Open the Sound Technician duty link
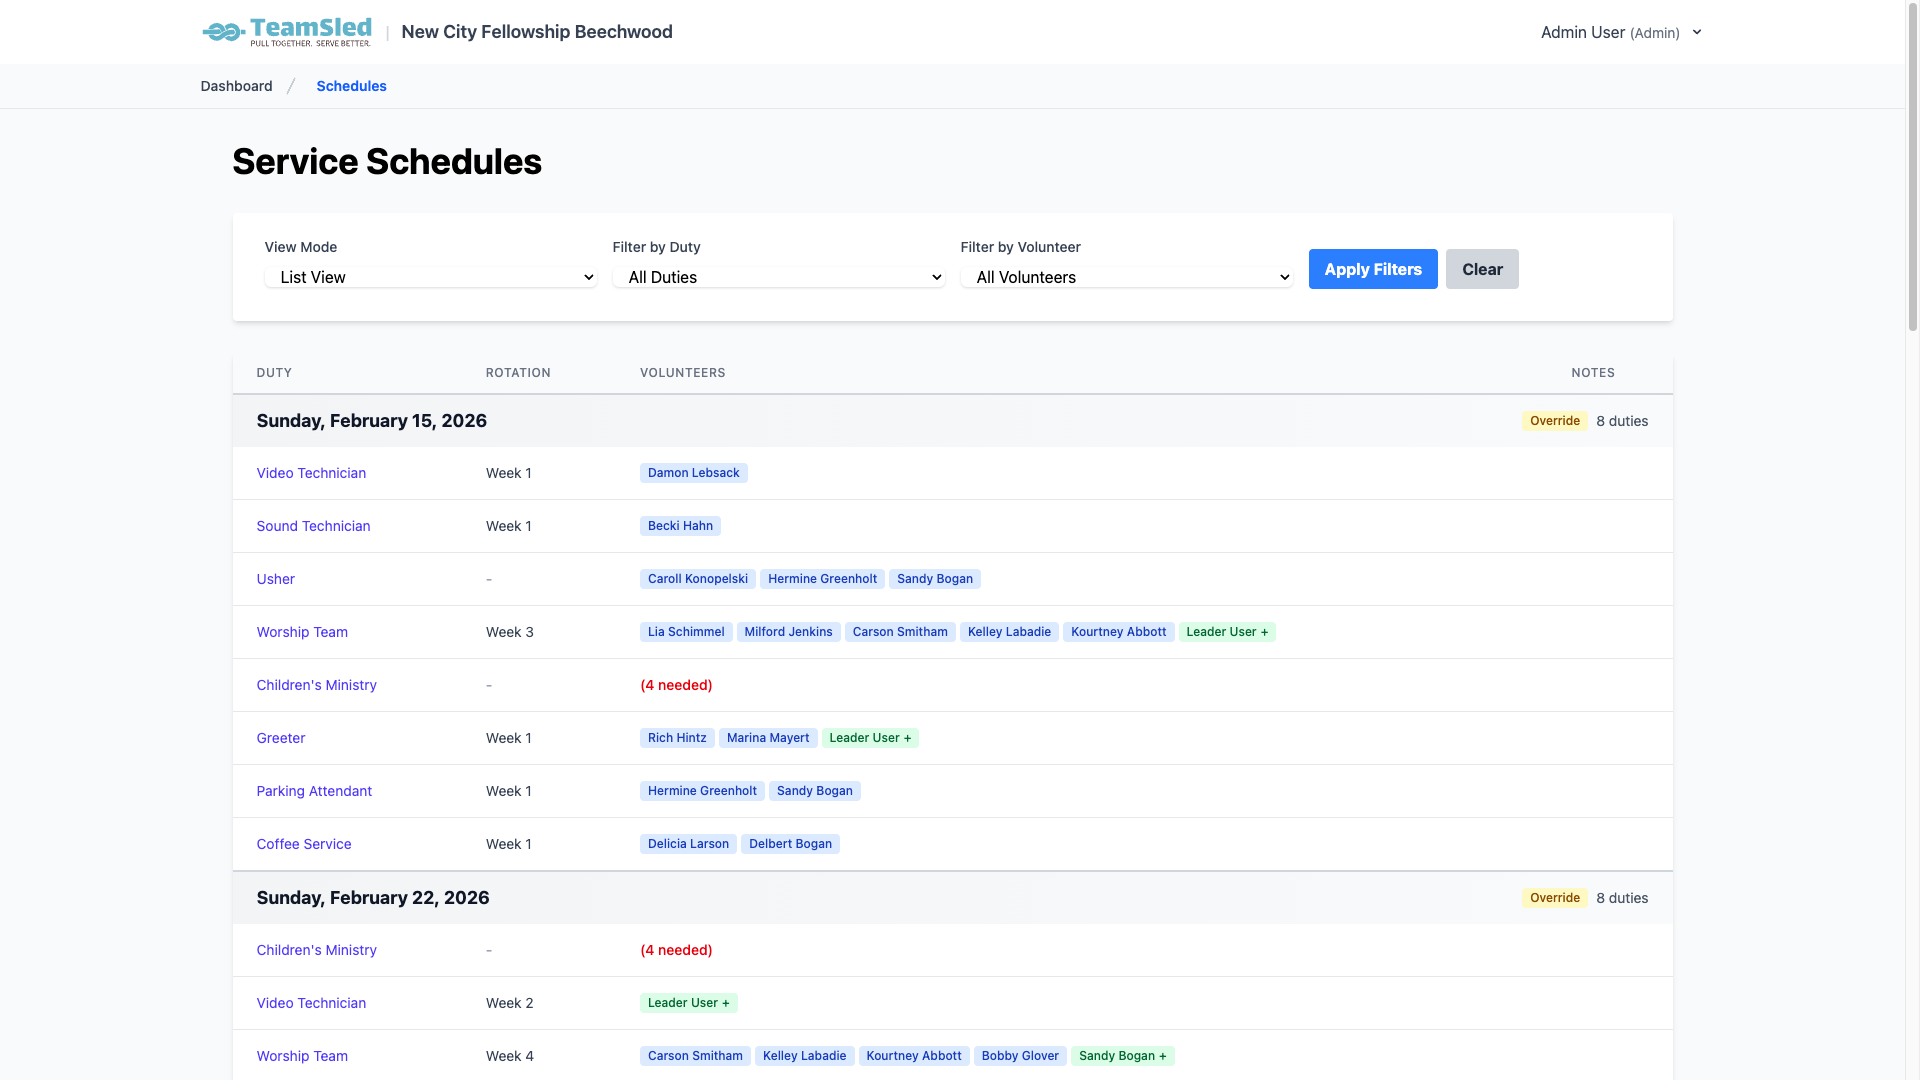 [x=313, y=526]
